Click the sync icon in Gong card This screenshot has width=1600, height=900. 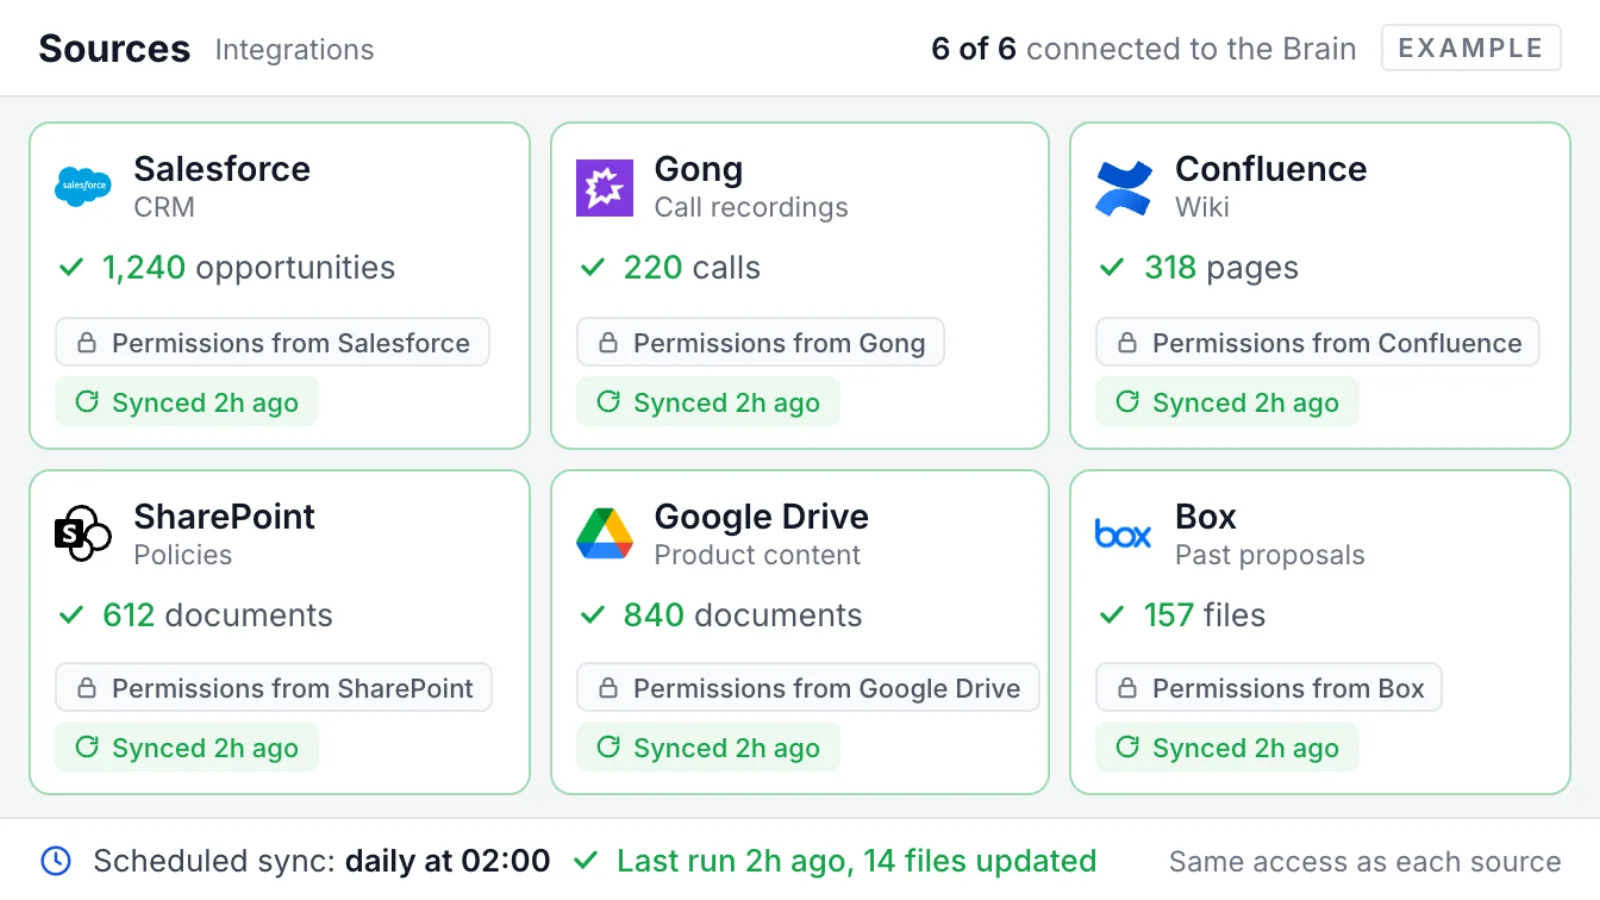(x=608, y=401)
